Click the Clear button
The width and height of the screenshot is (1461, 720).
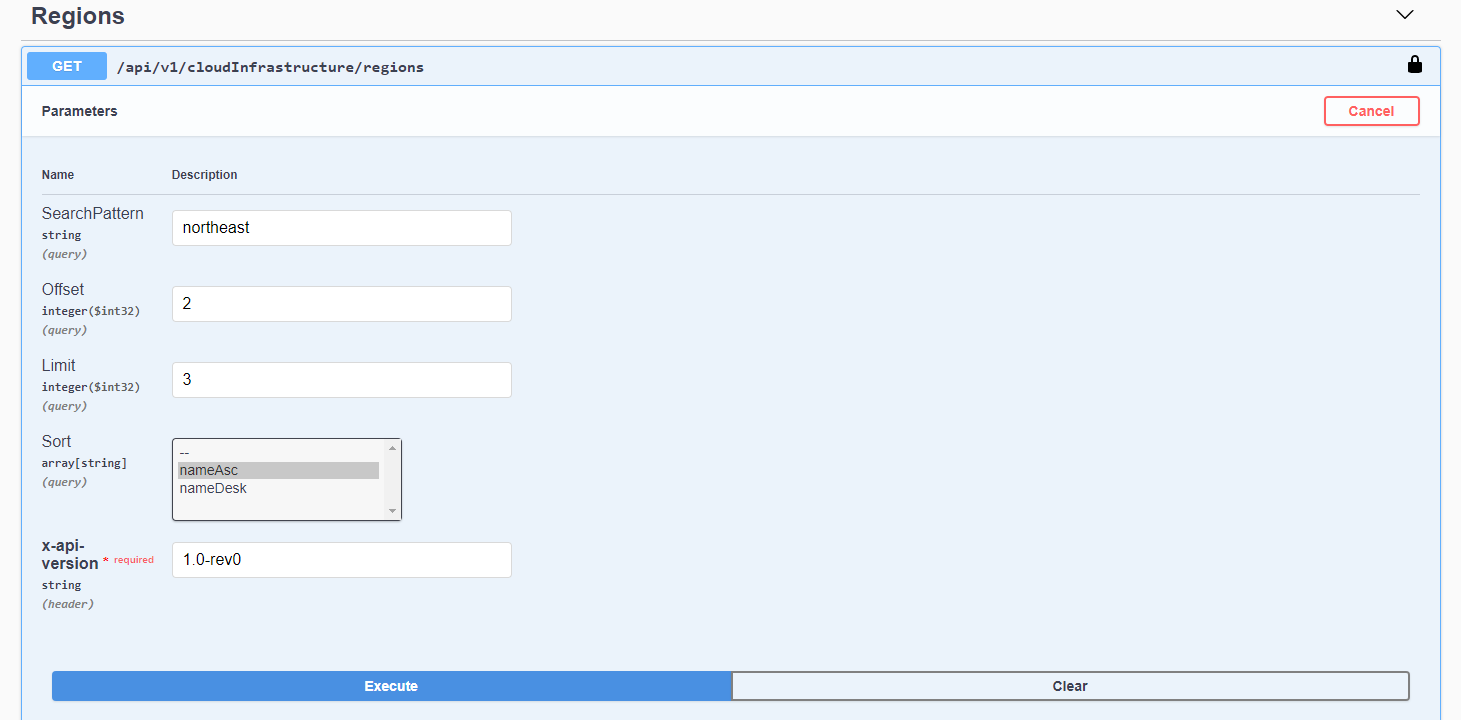coord(1070,686)
